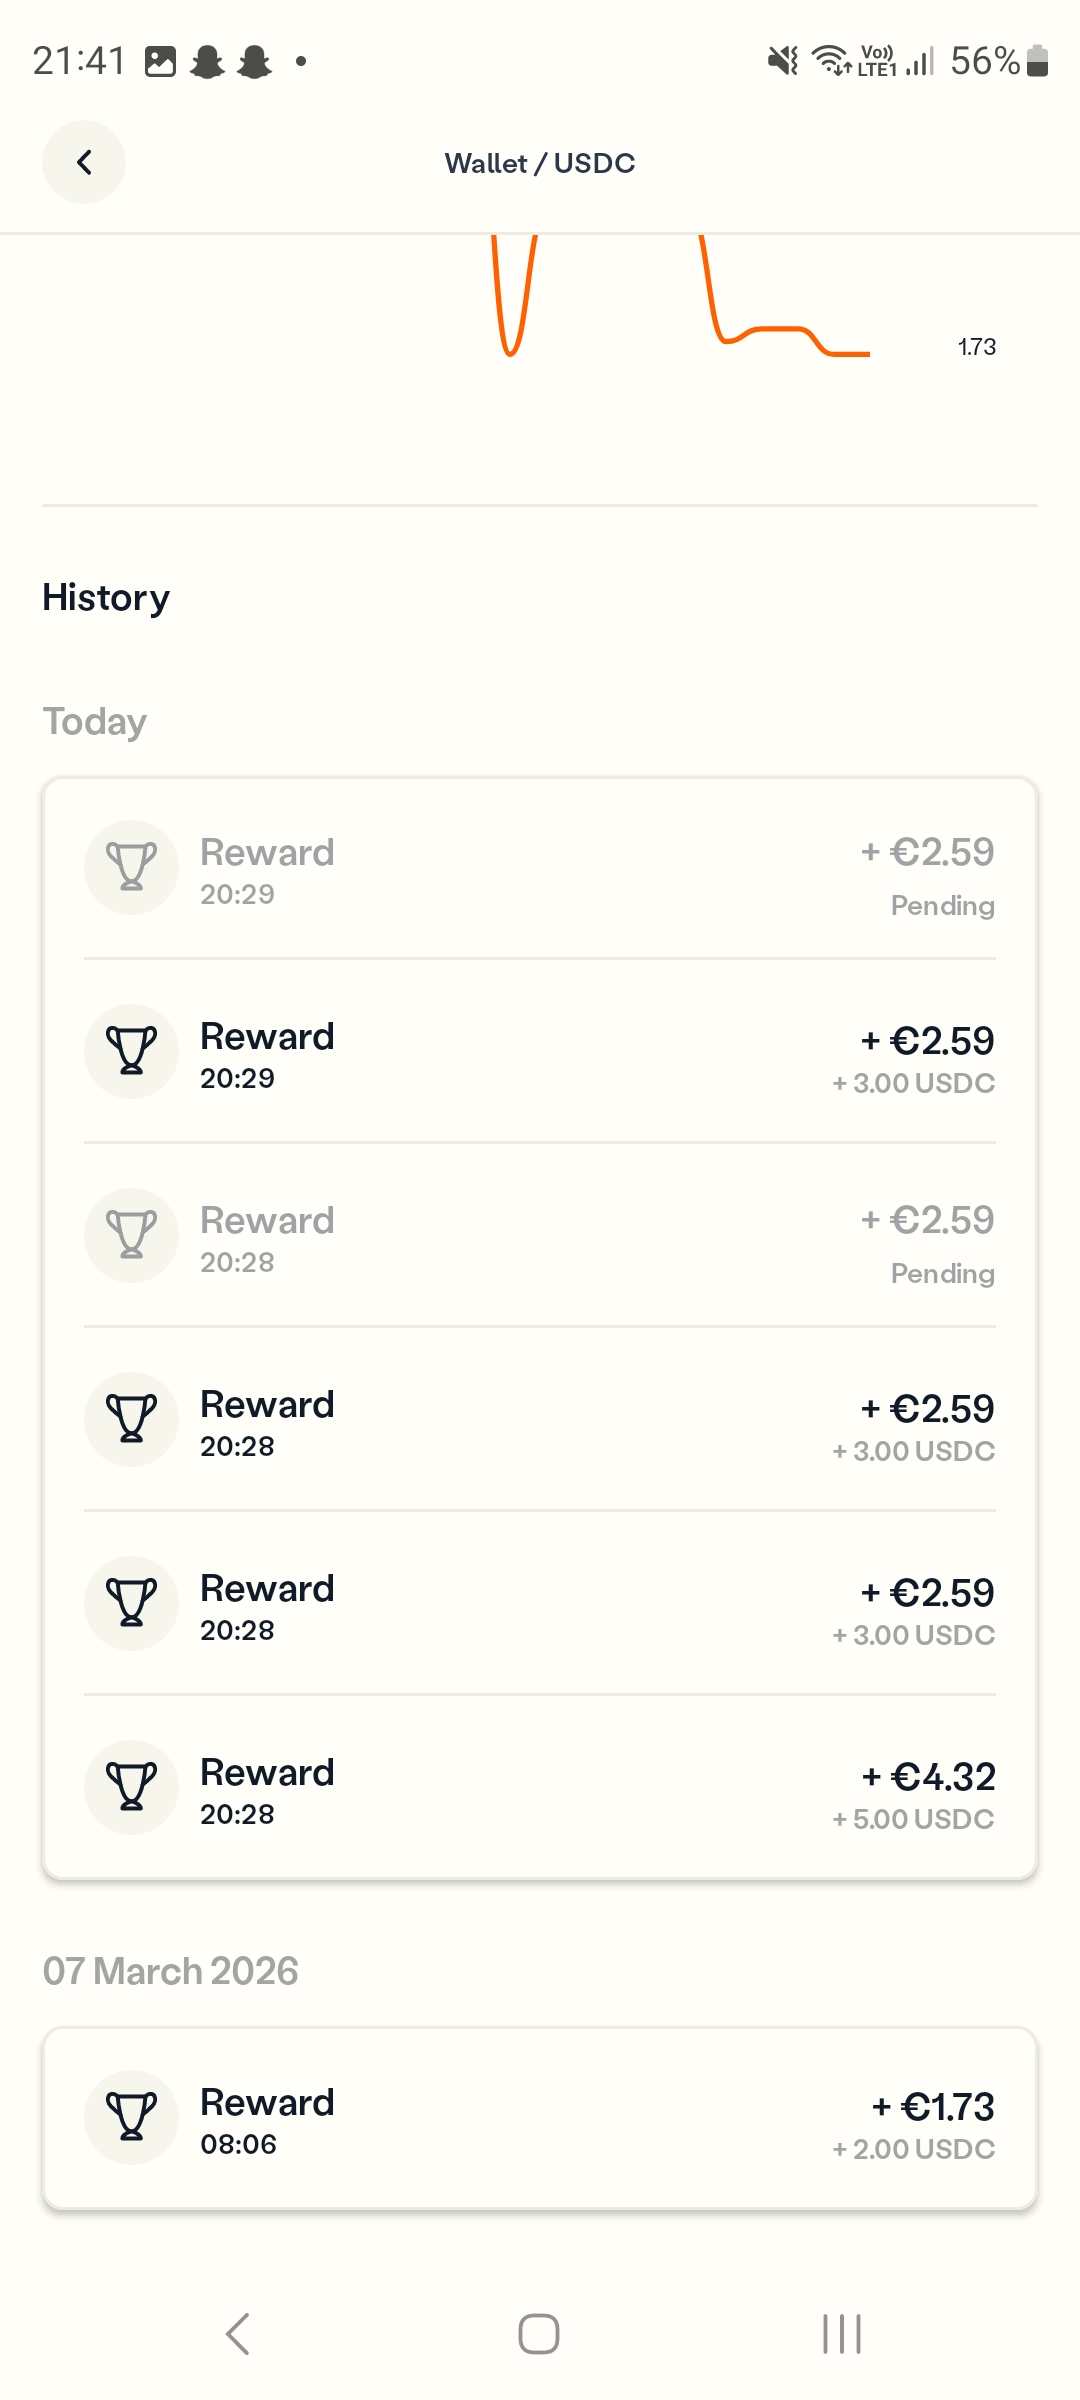Screen dimensions: 1080x2400
Task: Tap the trophy icon of the 07 March reward
Action: tap(131, 2117)
